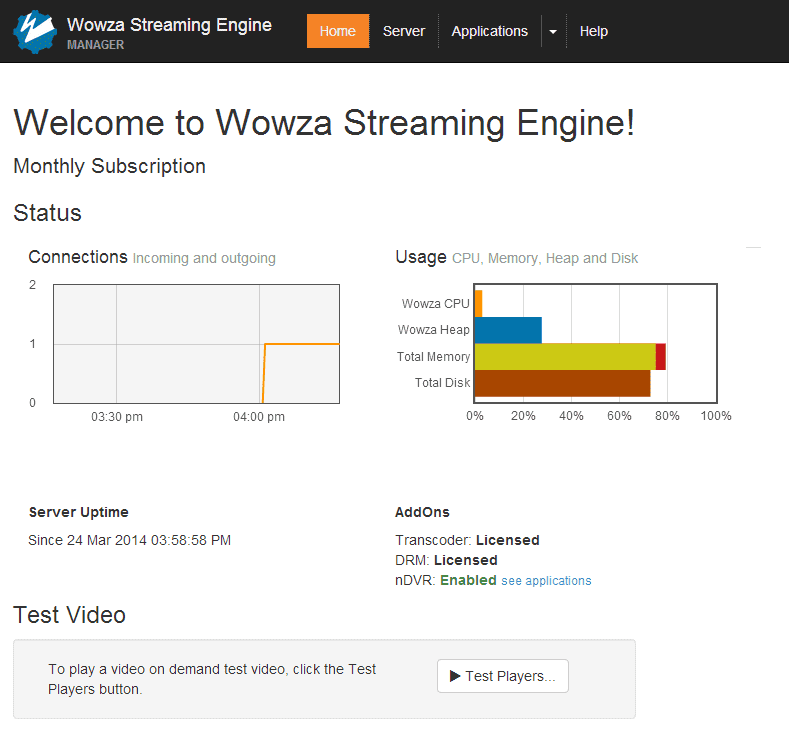Image resolution: width=789 pixels, height=734 pixels.
Task: Go to the Applications menu item
Action: tap(489, 31)
